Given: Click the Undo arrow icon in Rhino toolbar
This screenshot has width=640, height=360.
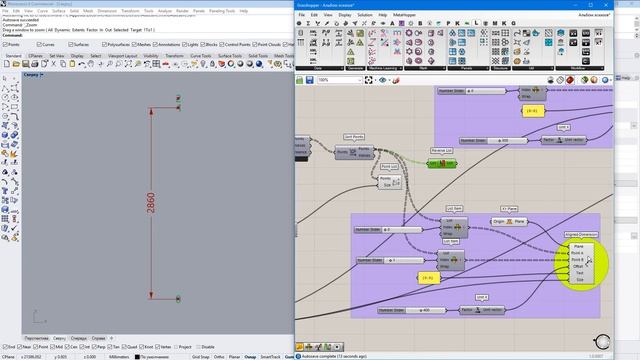Looking at the screenshot, I should click(82, 64).
